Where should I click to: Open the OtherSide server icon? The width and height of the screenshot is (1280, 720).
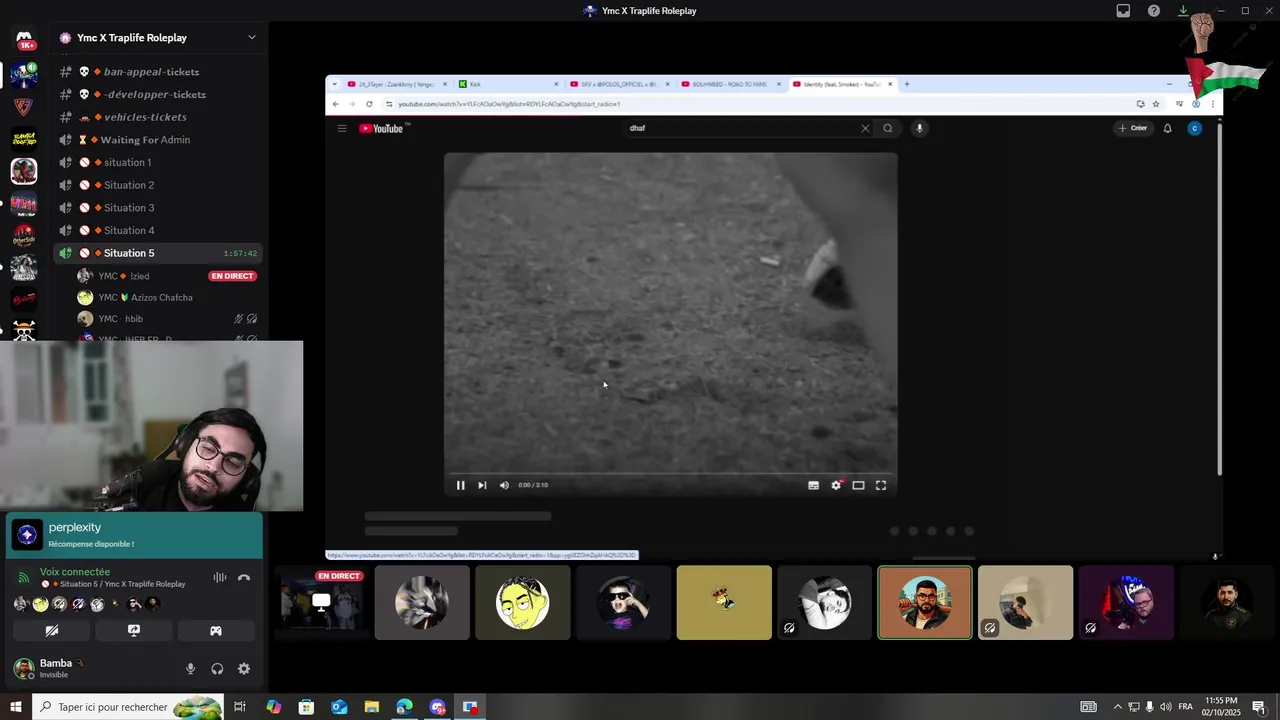point(24,236)
